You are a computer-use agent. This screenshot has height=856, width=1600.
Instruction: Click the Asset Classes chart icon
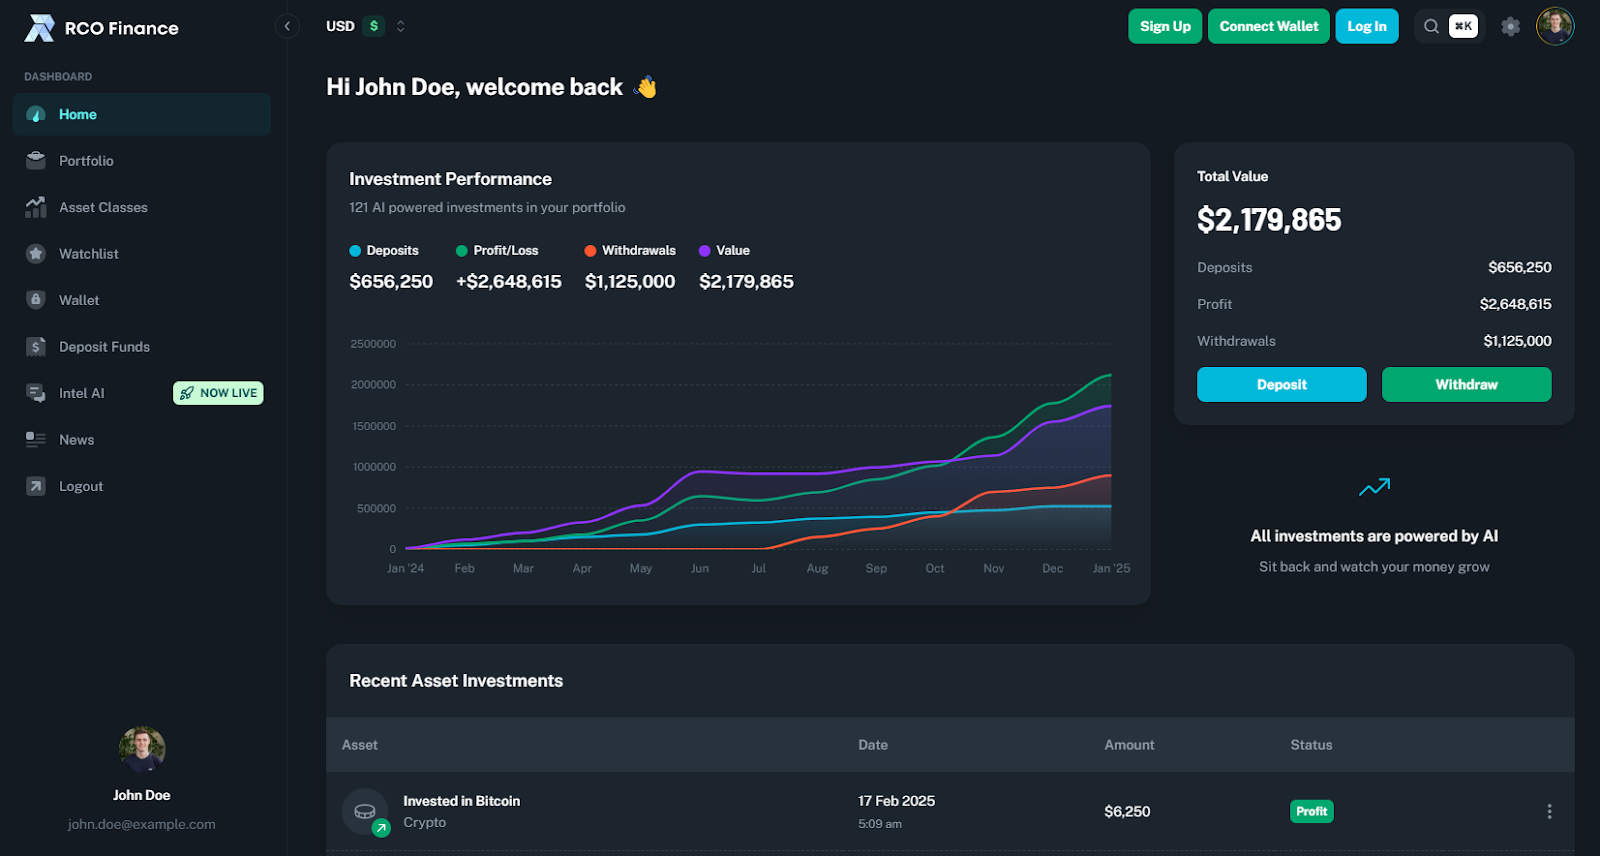[x=36, y=207]
